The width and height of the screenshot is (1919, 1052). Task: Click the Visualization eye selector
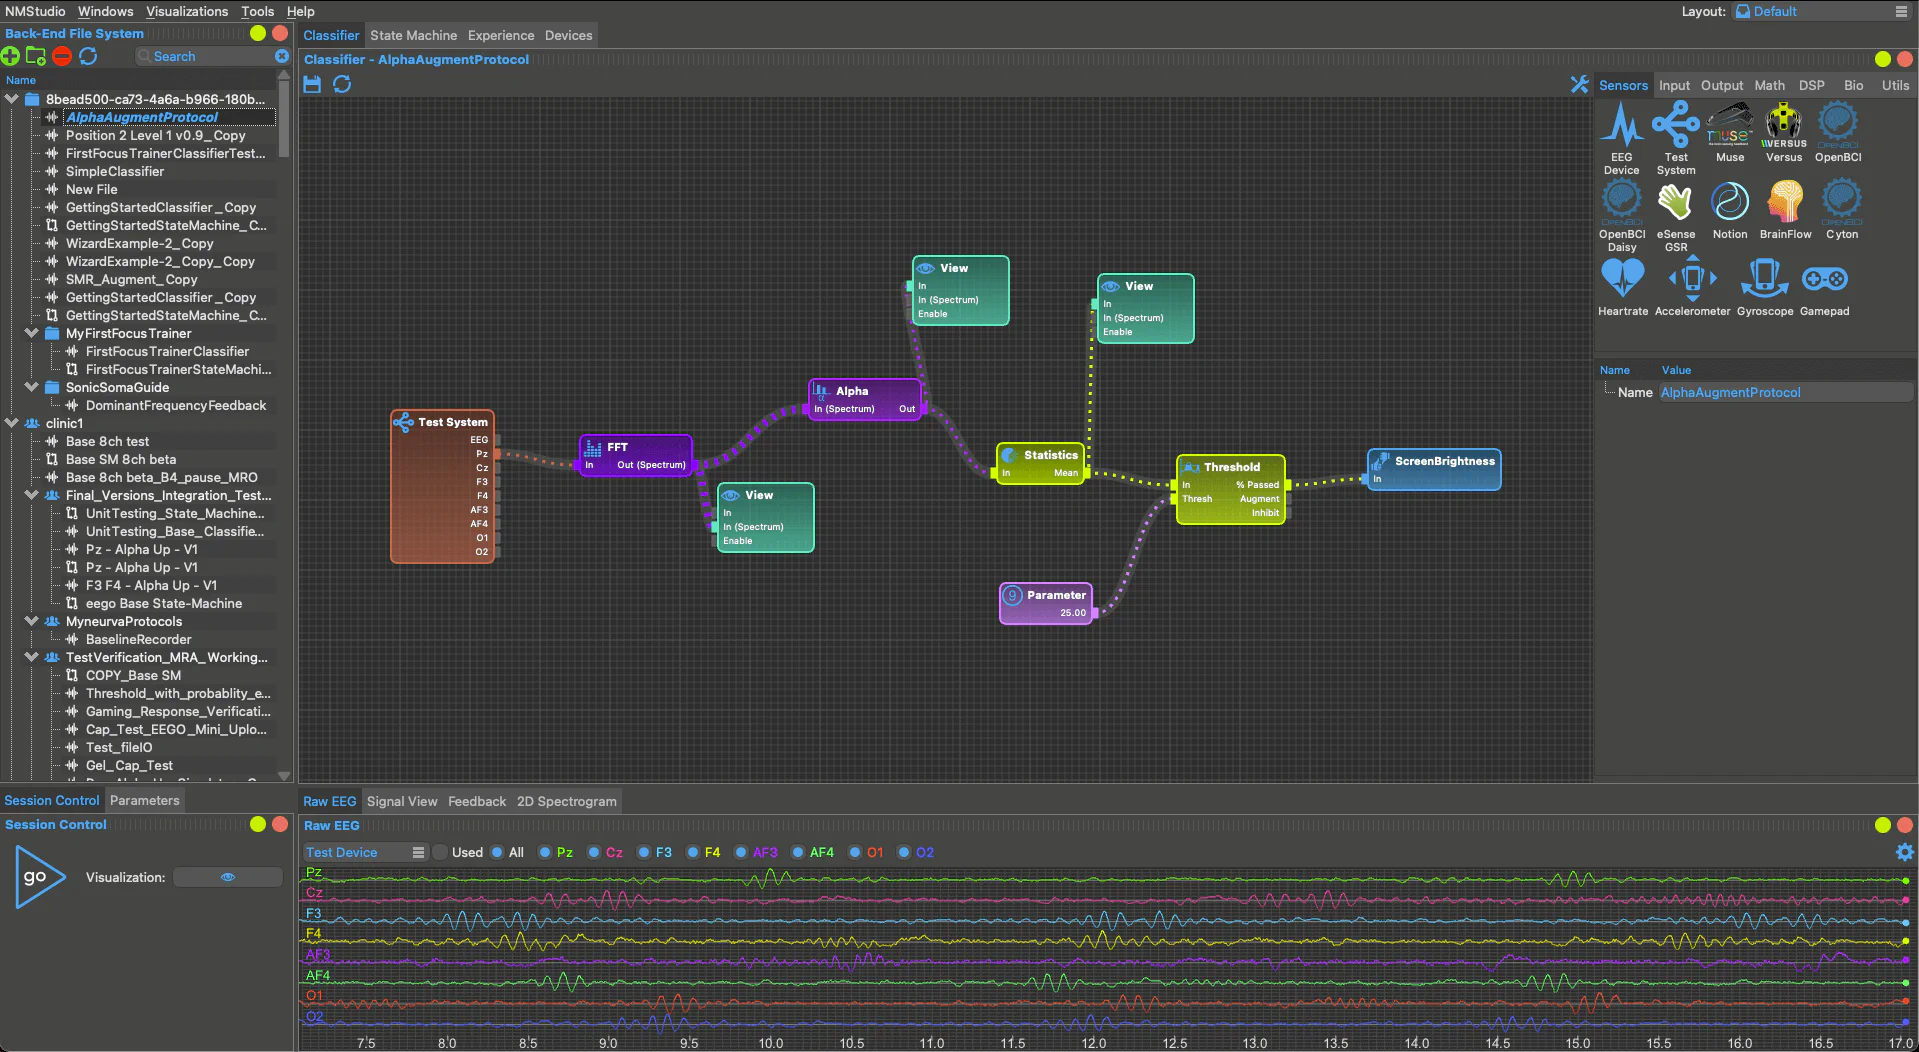tap(228, 877)
